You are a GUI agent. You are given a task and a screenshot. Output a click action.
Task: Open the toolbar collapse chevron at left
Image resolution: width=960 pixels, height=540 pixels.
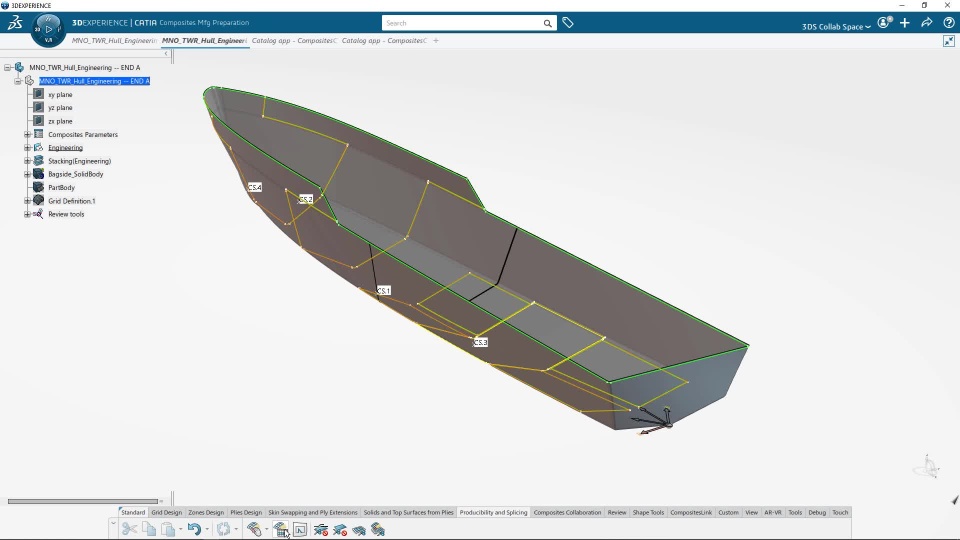tap(113, 523)
